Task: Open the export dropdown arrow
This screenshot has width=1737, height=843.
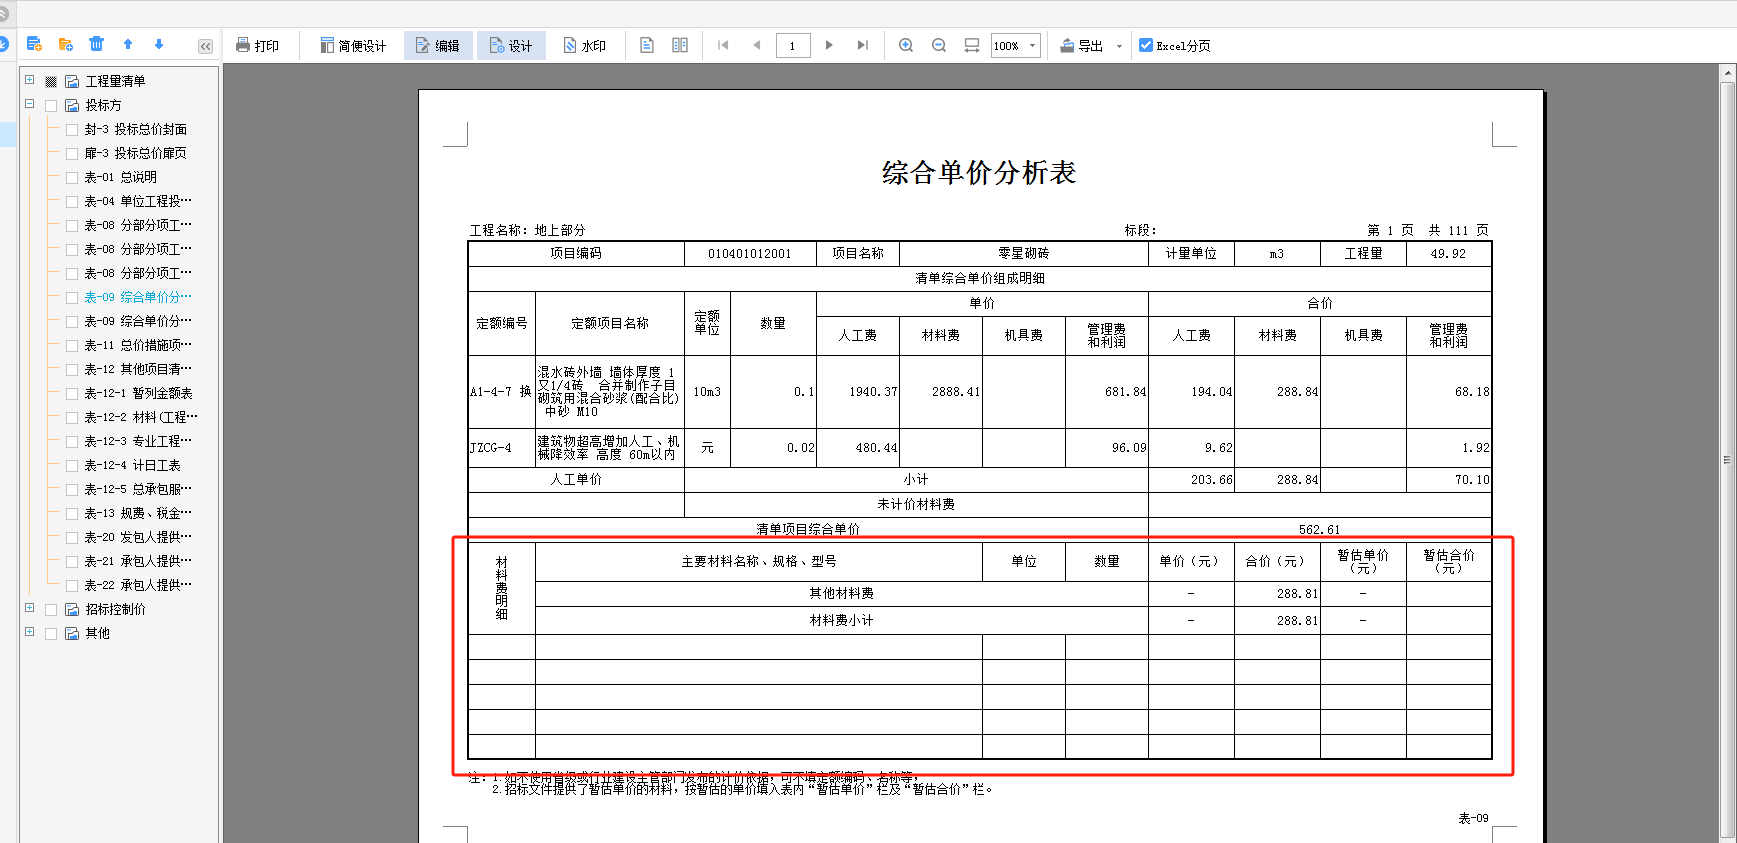Action: [x=1119, y=46]
